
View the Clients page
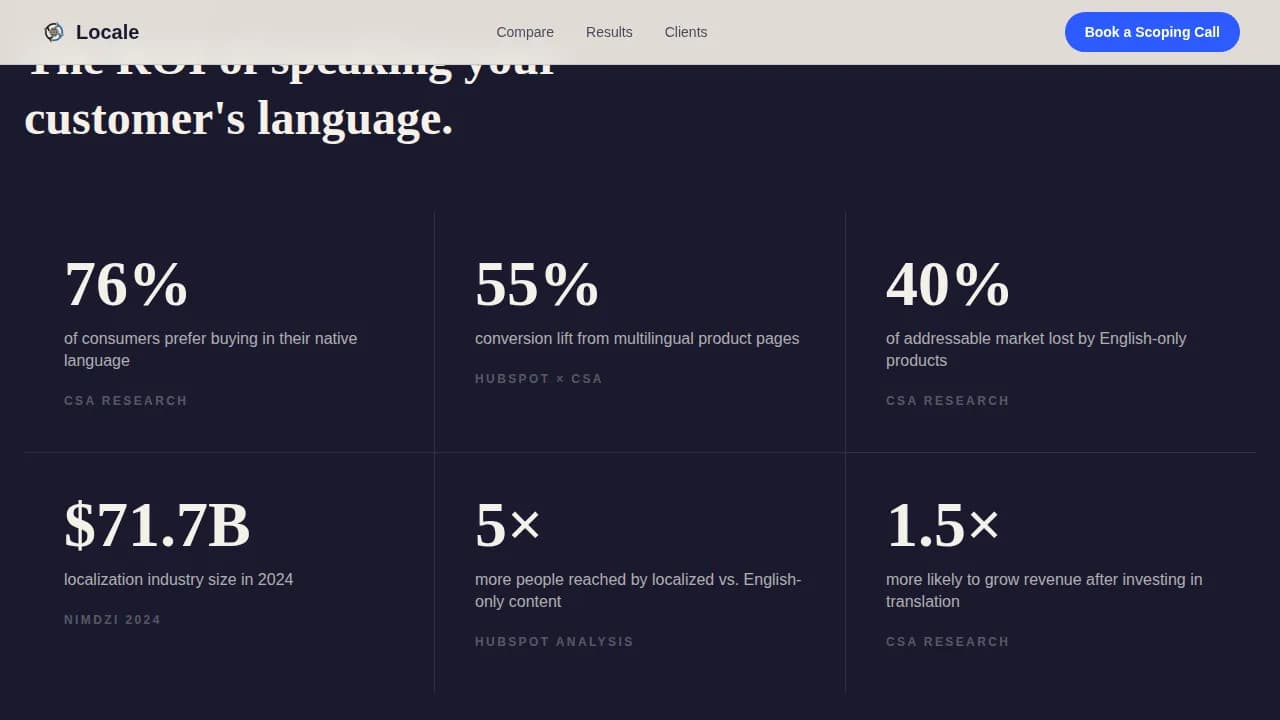pyautogui.click(x=686, y=32)
